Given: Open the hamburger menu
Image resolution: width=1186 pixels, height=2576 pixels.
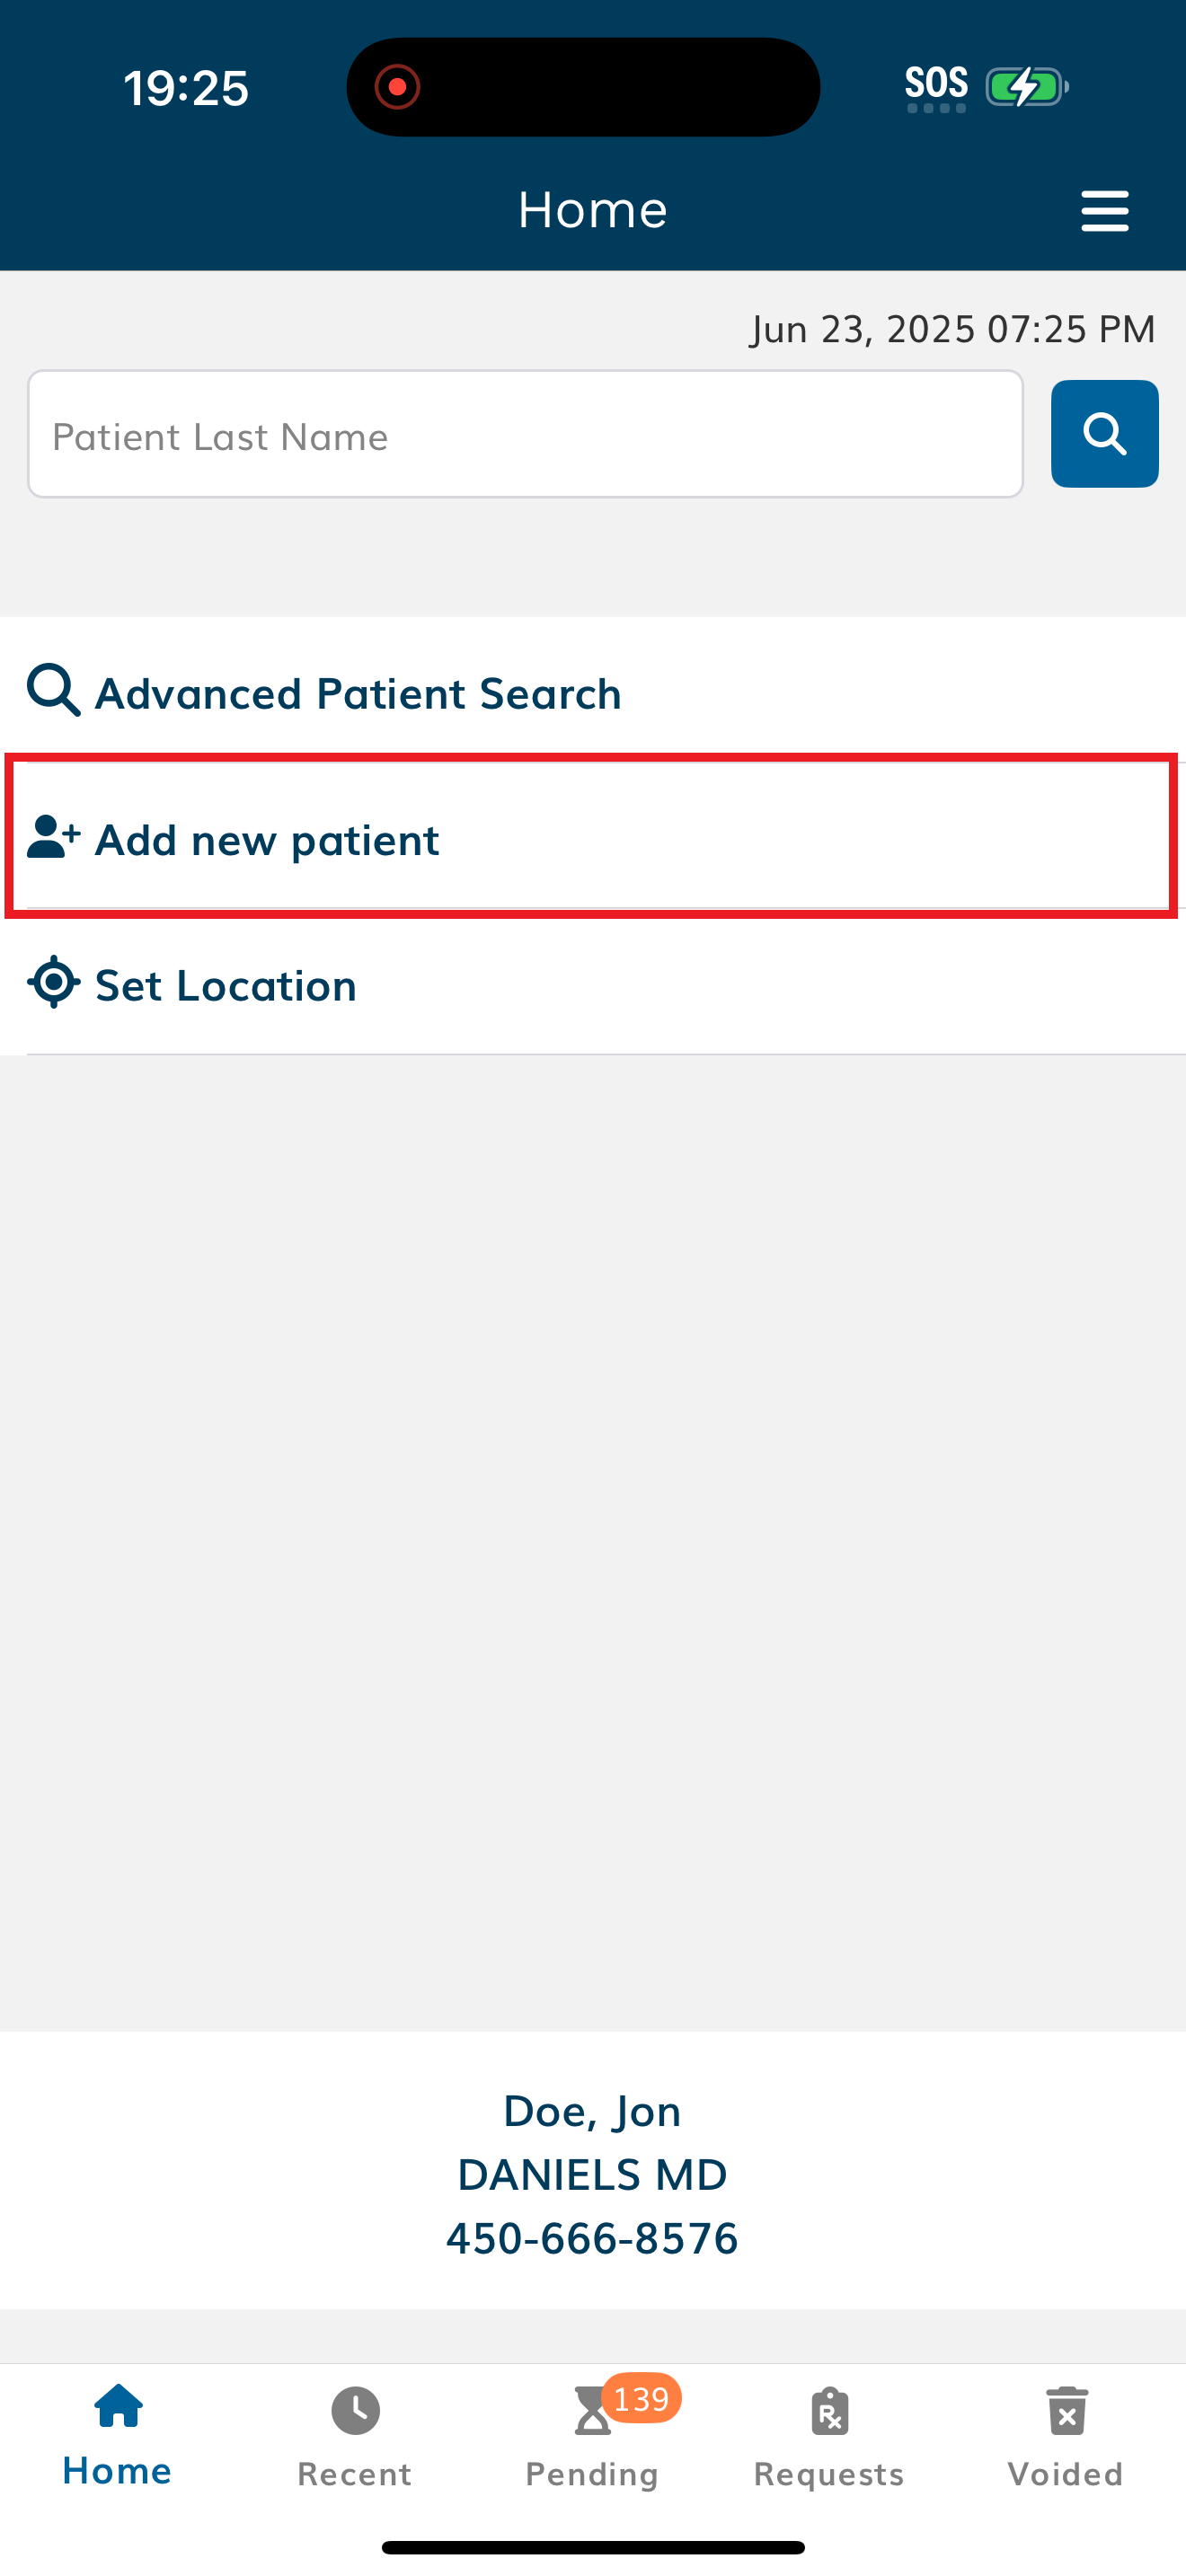Looking at the screenshot, I should (x=1104, y=211).
